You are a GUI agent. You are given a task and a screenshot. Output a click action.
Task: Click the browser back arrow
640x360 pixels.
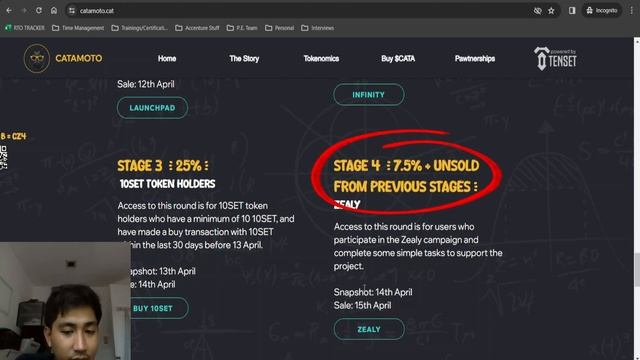(9, 11)
